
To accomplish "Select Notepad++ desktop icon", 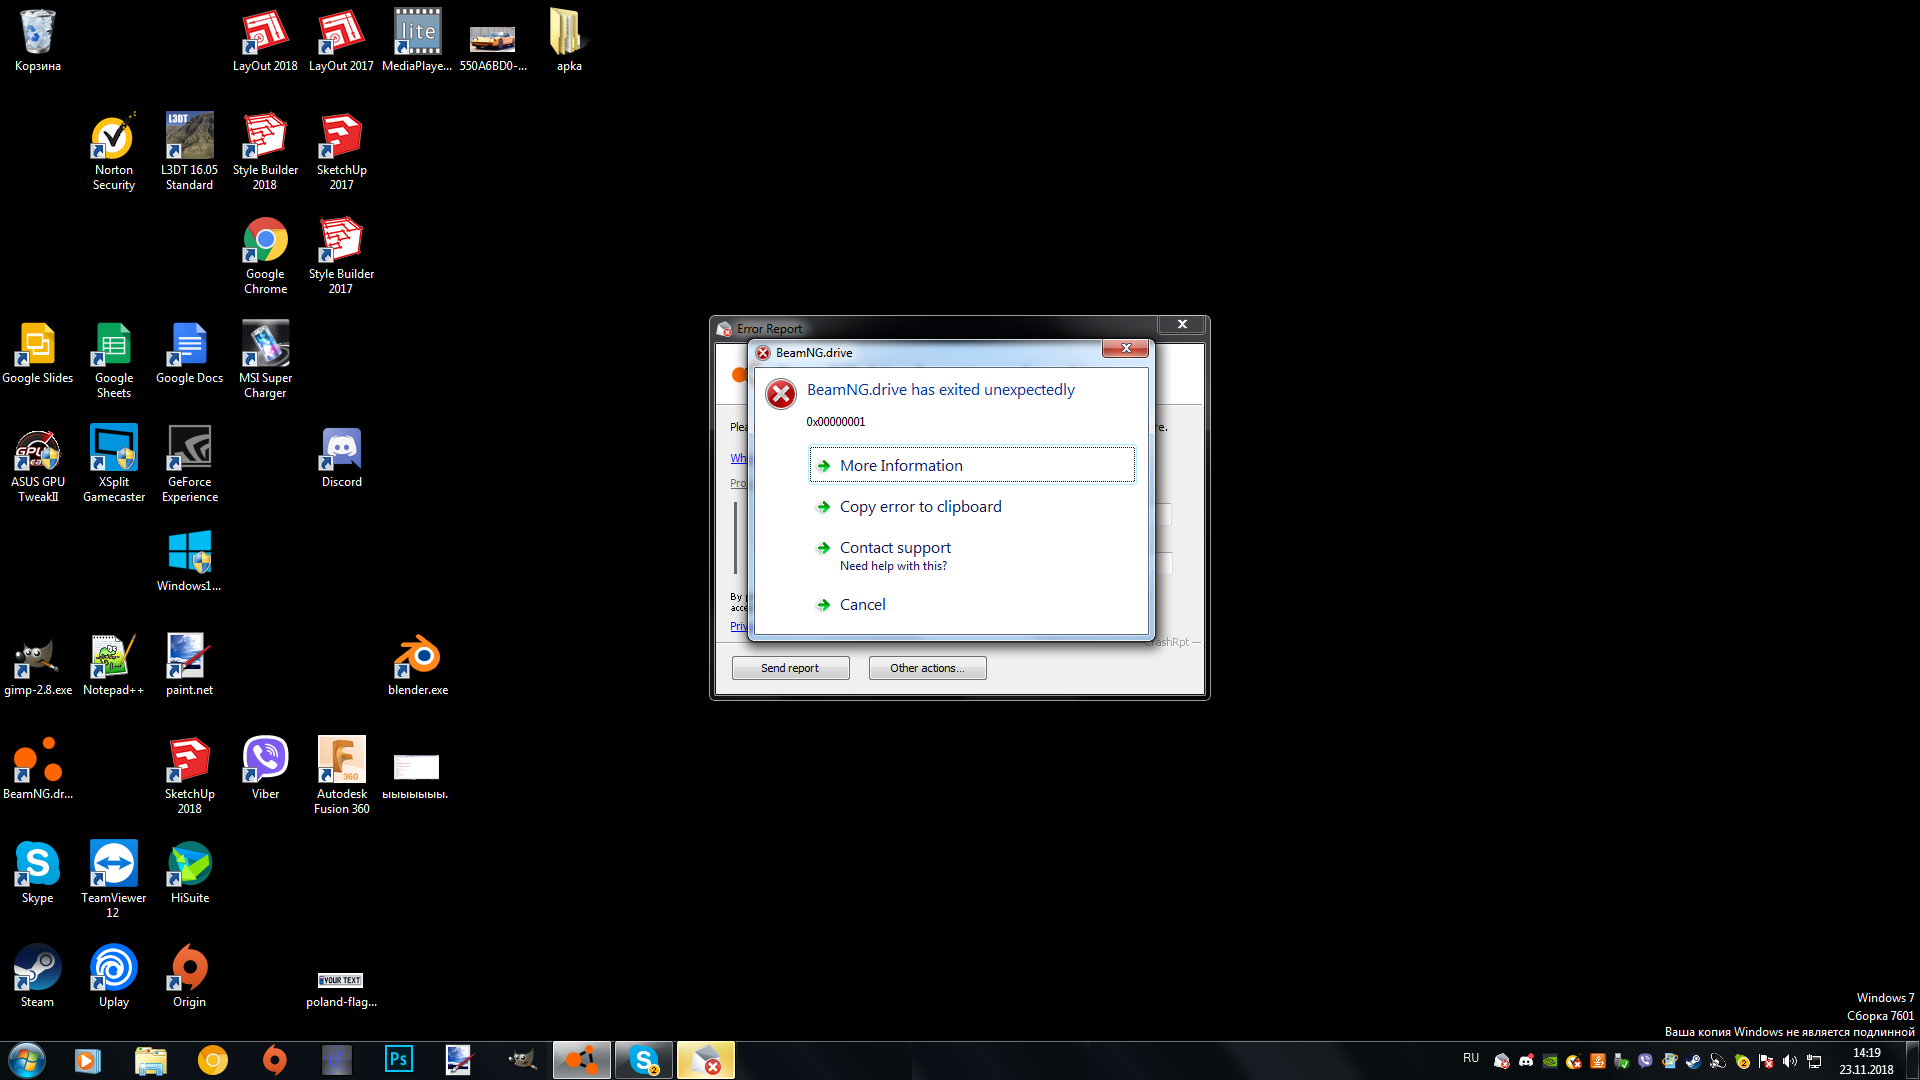I will (113, 666).
